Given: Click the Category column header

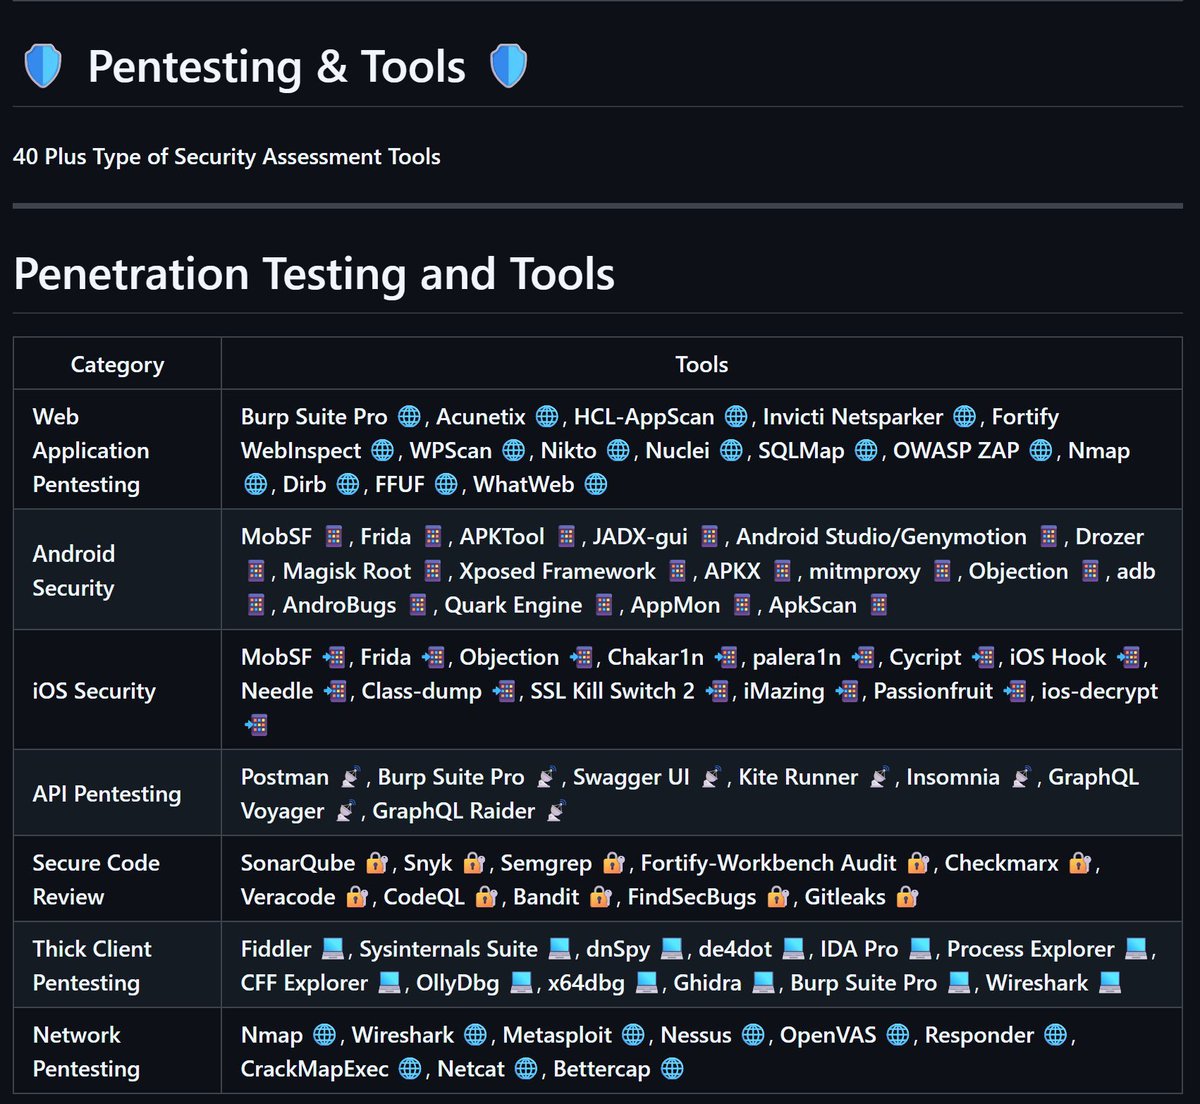Looking at the screenshot, I should (117, 365).
